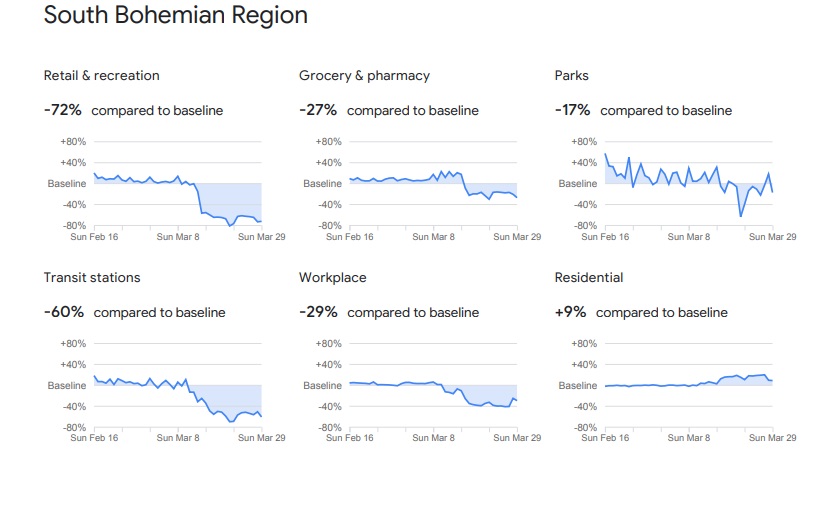Select the Retail & recreation title

click(x=101, y=76)
